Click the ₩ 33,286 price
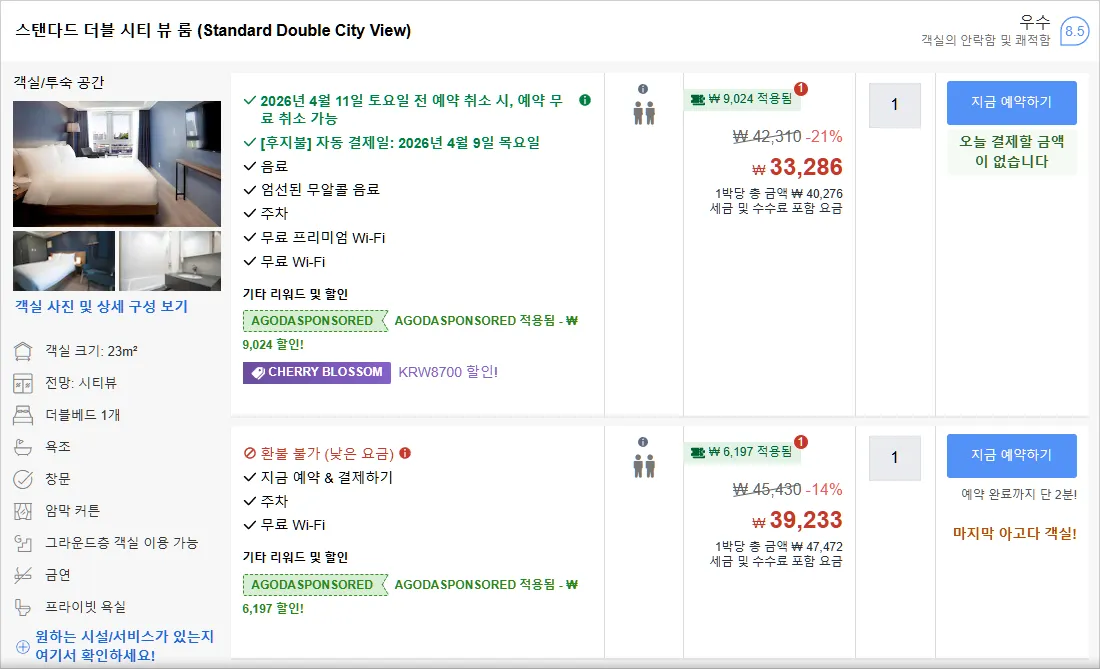The width and height of the screenshot is (1100, 669). pos(798,168)
